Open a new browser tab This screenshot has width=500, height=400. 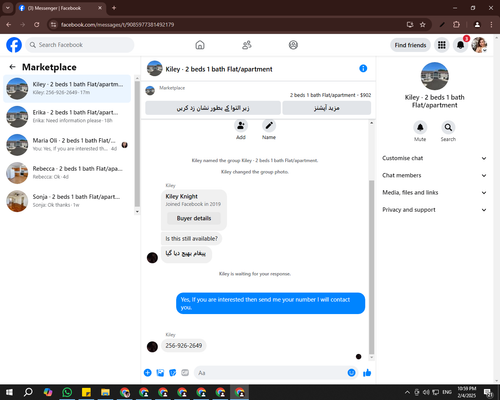point(114,8)
